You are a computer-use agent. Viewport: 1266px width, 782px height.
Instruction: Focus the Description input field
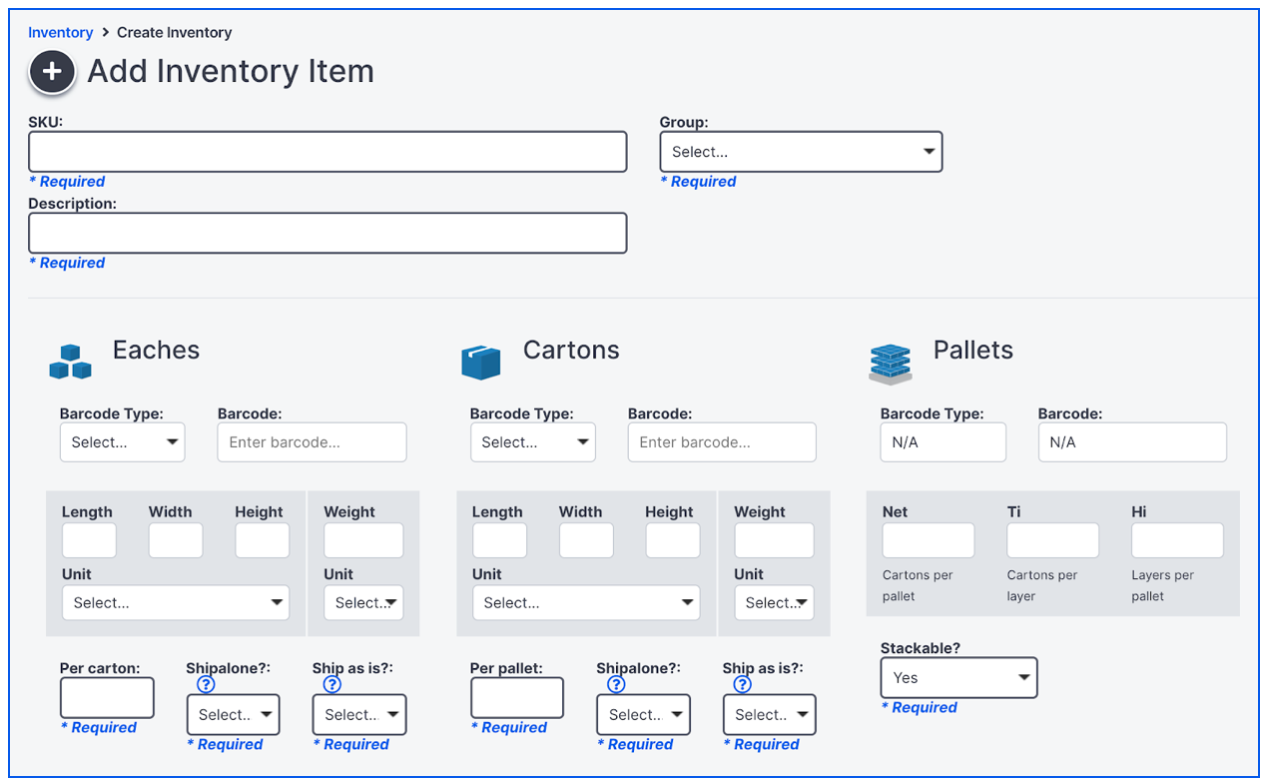[327, 232]
